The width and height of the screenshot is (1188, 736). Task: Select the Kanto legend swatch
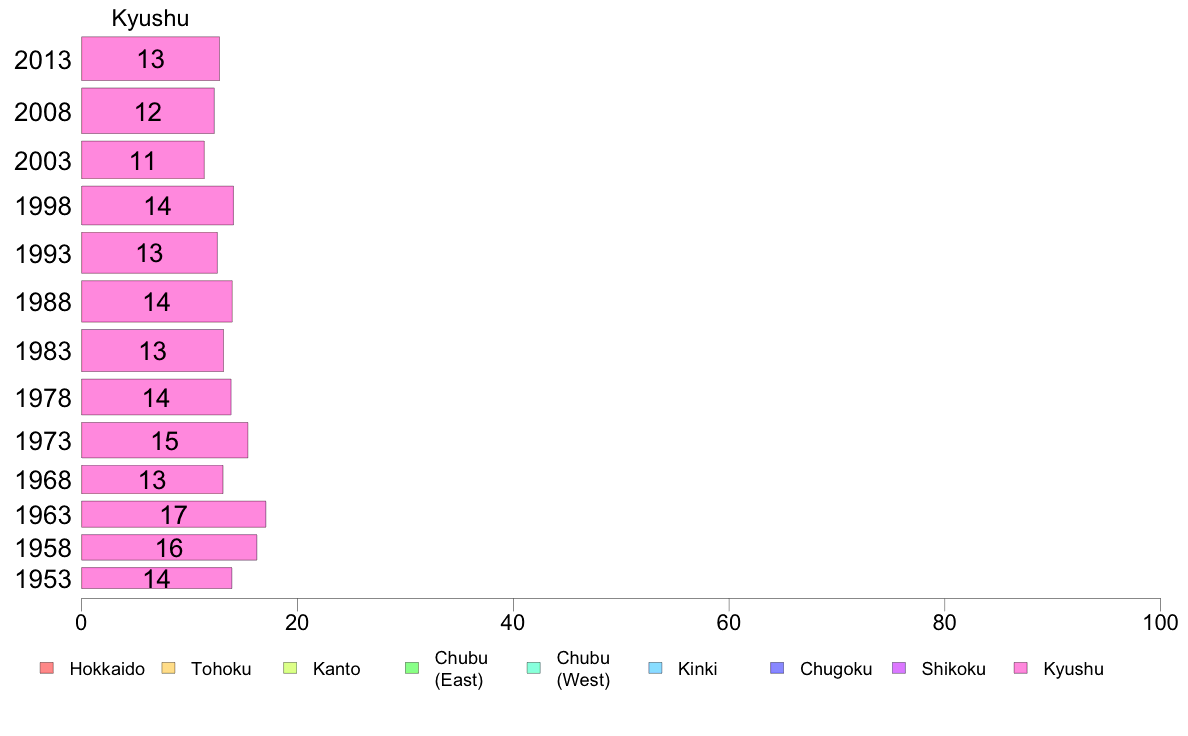(290, 668)
